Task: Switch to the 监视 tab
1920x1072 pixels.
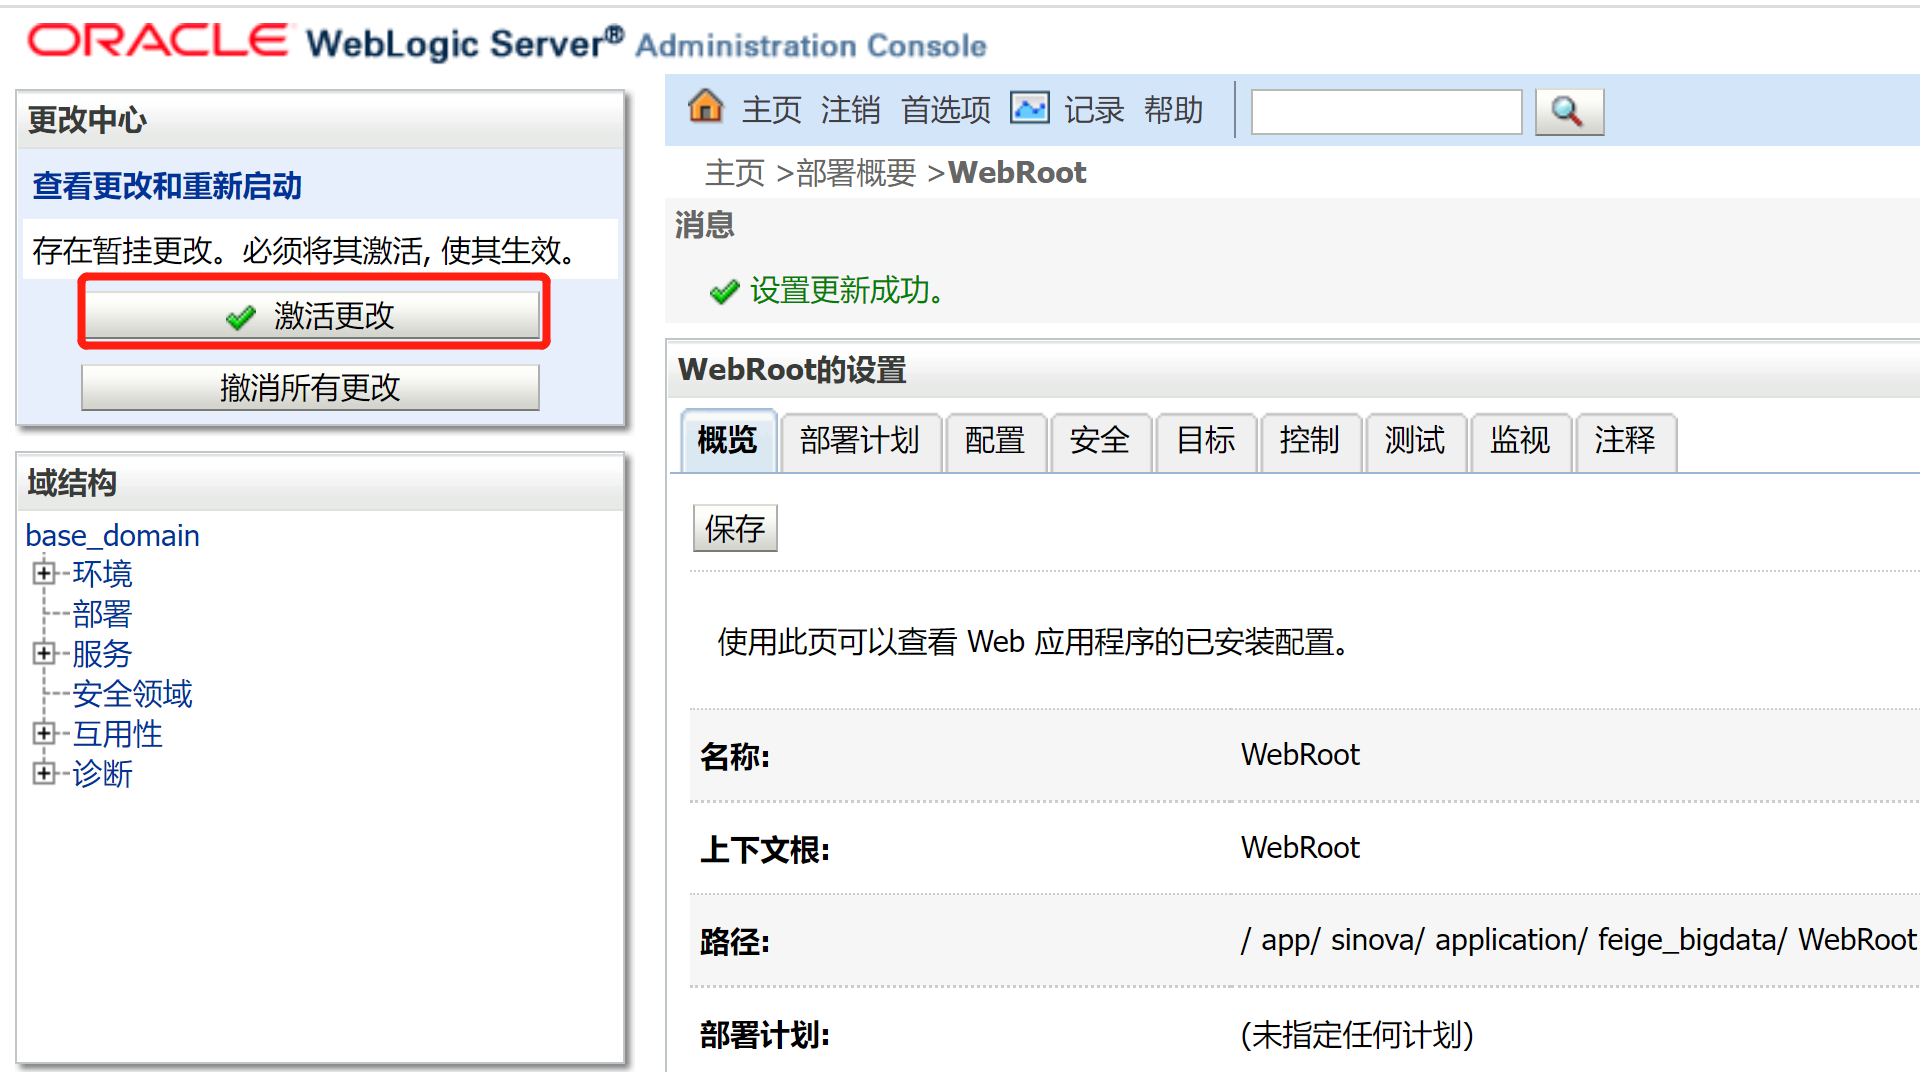Action: 1520,441
